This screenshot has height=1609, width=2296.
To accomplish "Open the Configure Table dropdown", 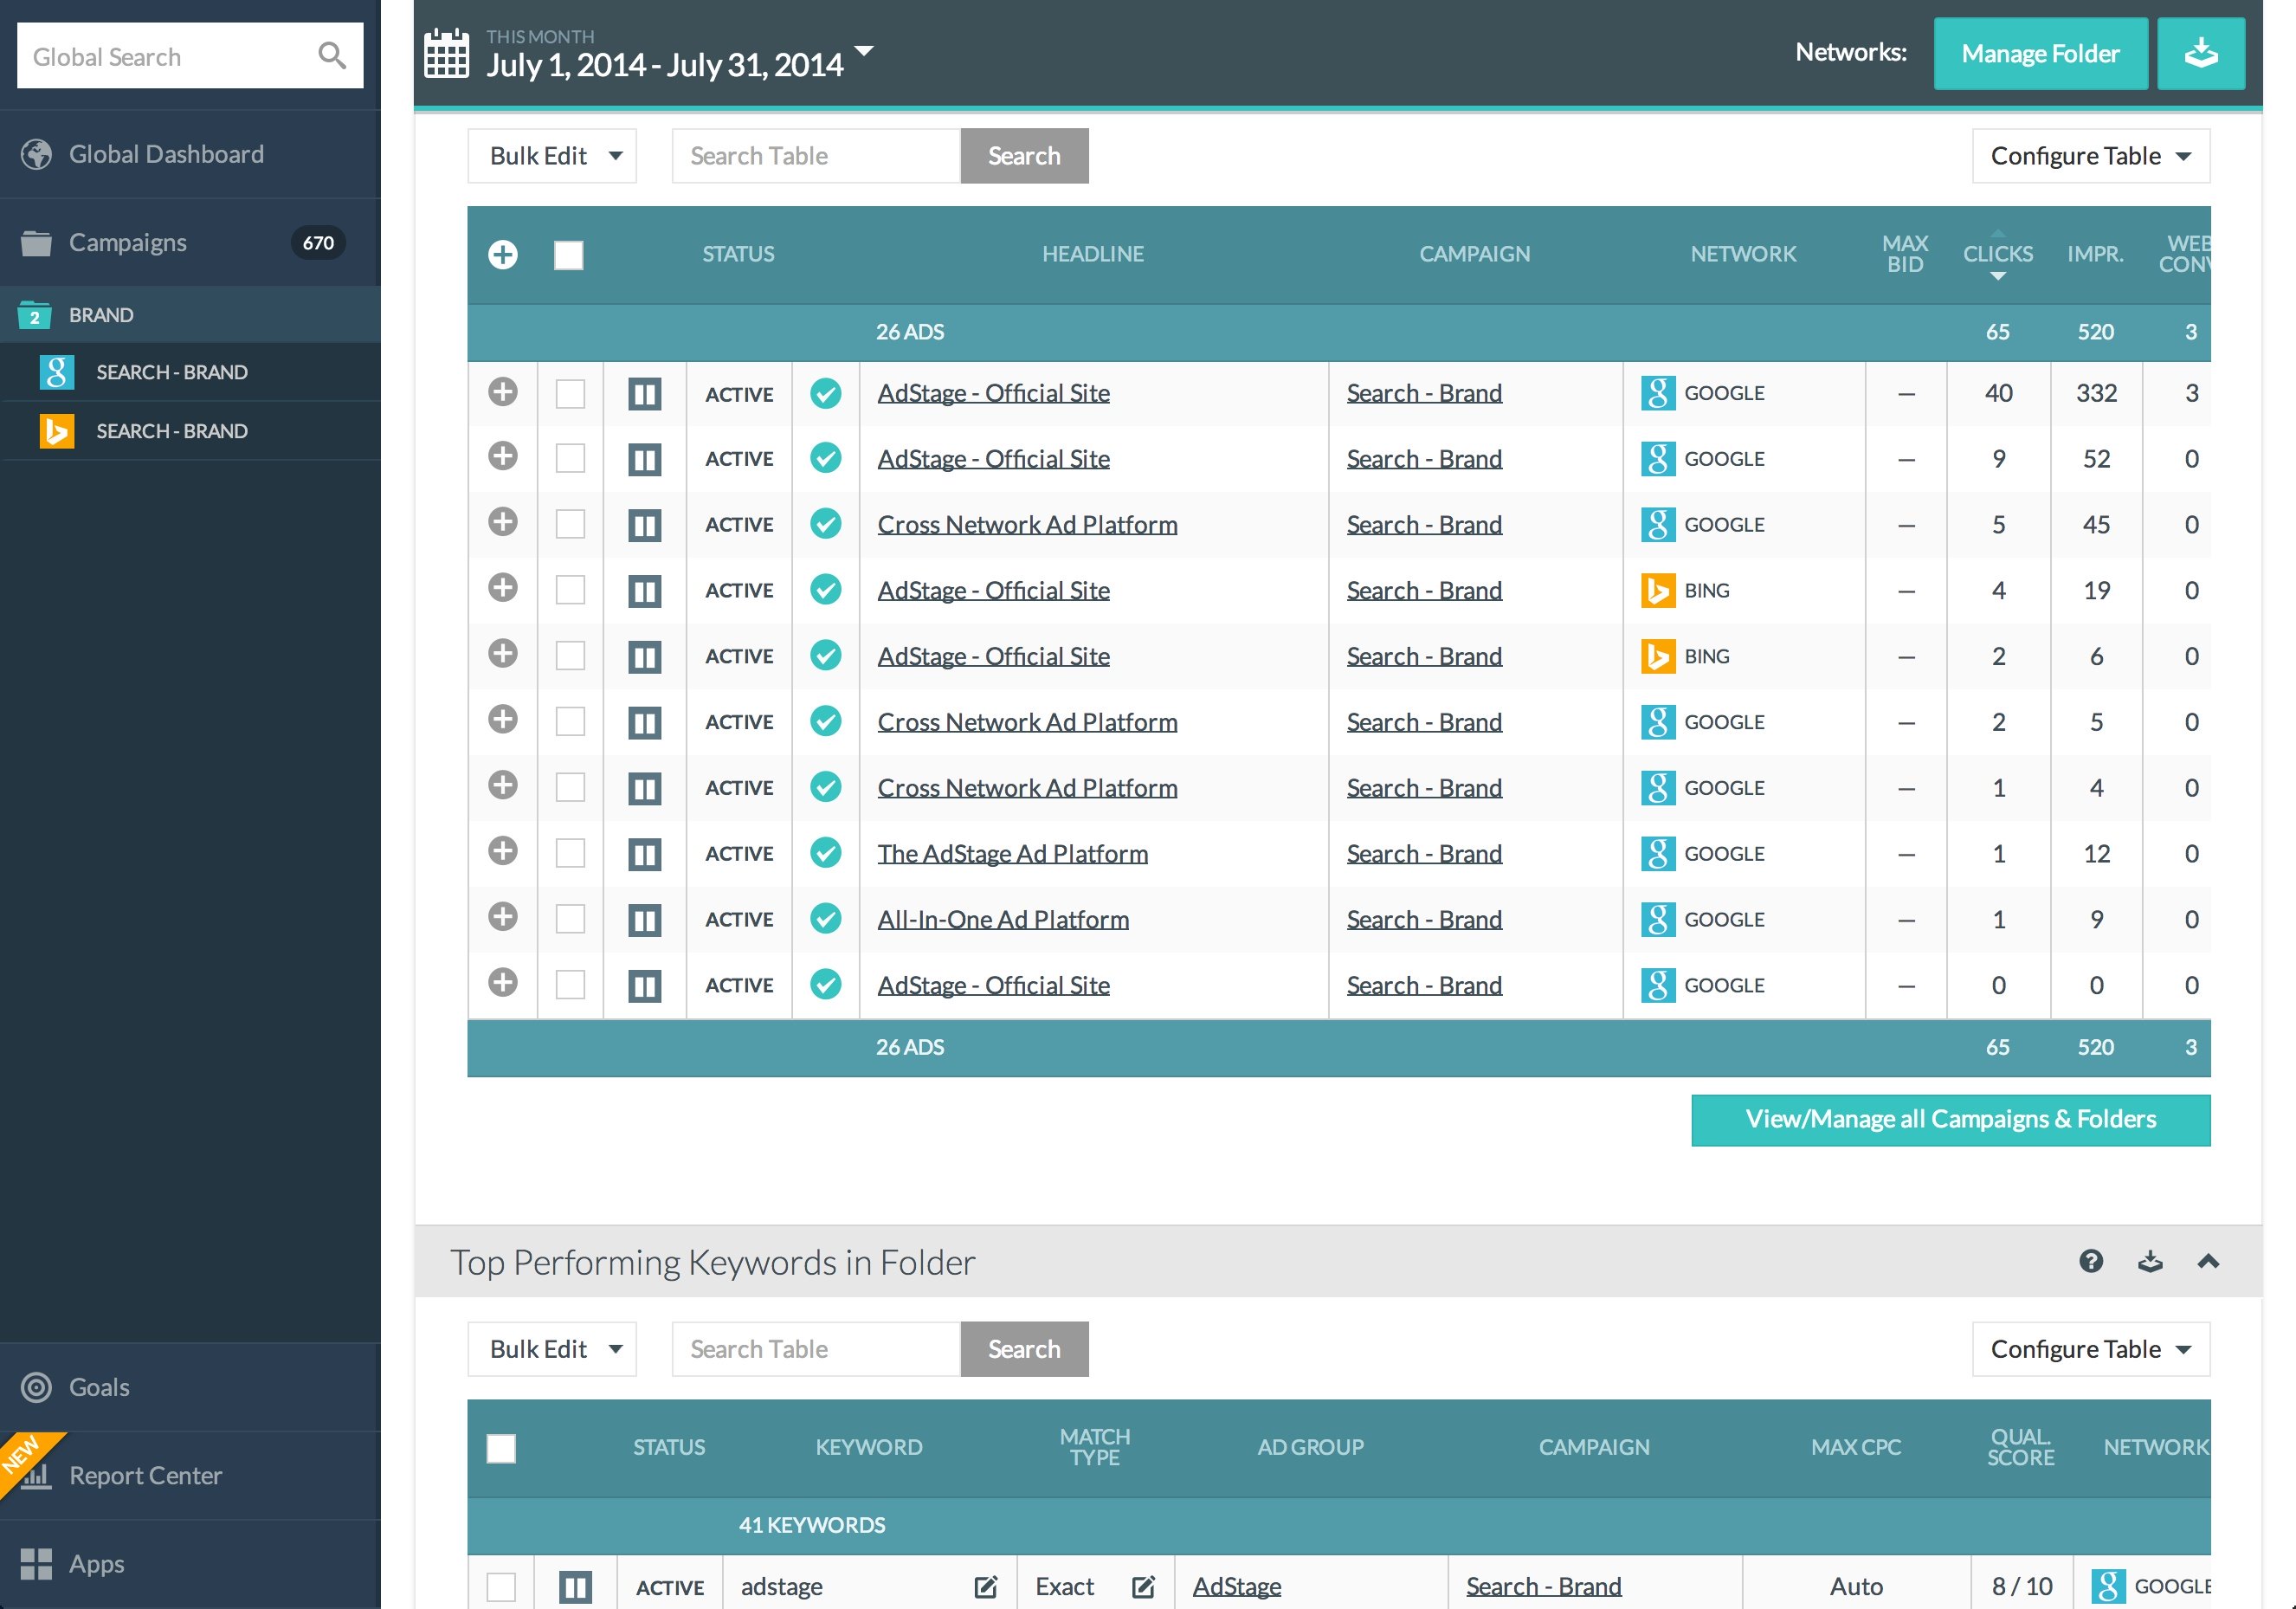I will click(x=2090, y=155).
